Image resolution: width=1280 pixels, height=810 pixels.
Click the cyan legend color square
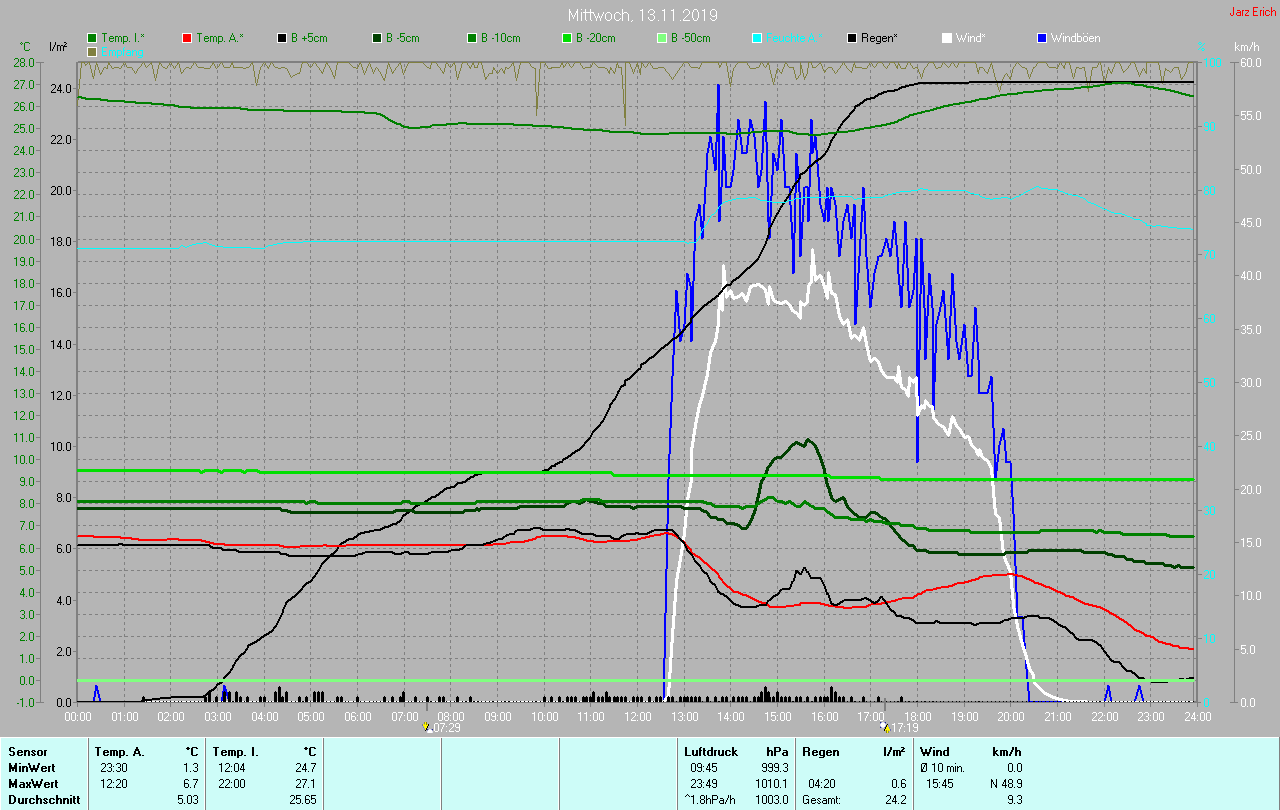pos(757,38)
